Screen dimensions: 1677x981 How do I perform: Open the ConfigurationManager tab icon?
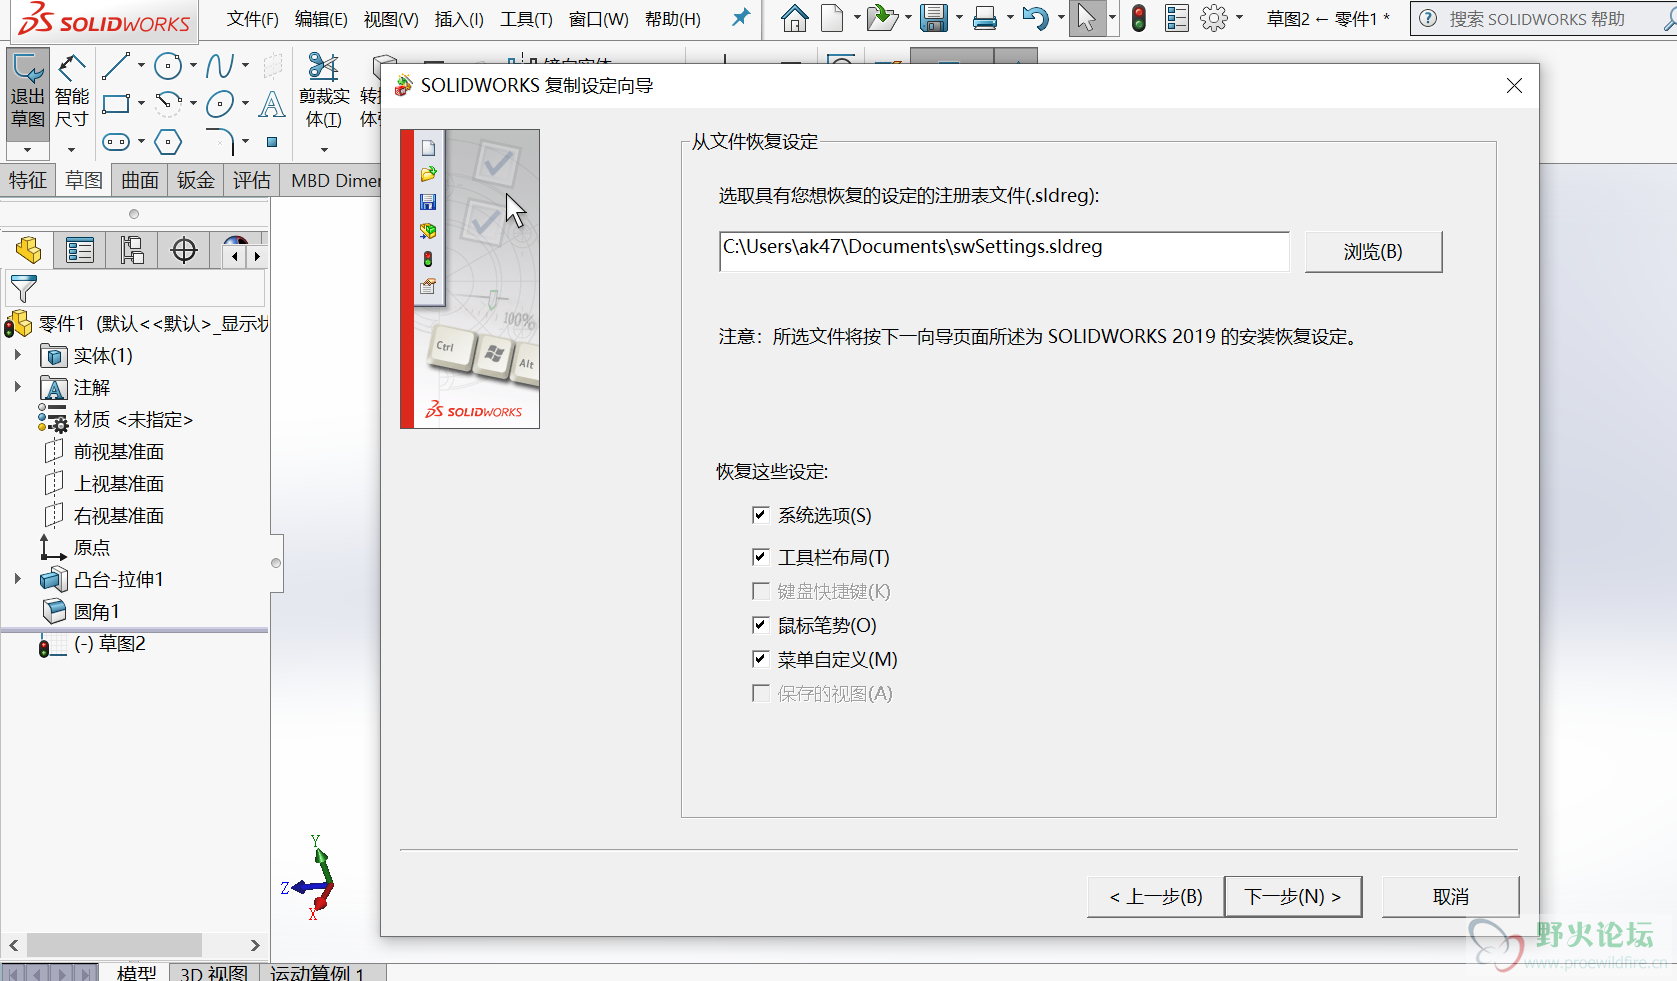coord(132,250)
